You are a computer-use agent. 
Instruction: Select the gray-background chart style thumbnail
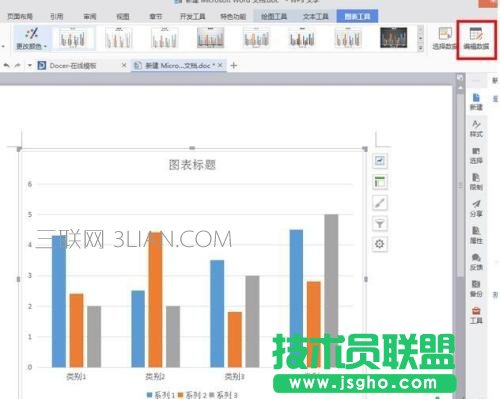point(210,38)
